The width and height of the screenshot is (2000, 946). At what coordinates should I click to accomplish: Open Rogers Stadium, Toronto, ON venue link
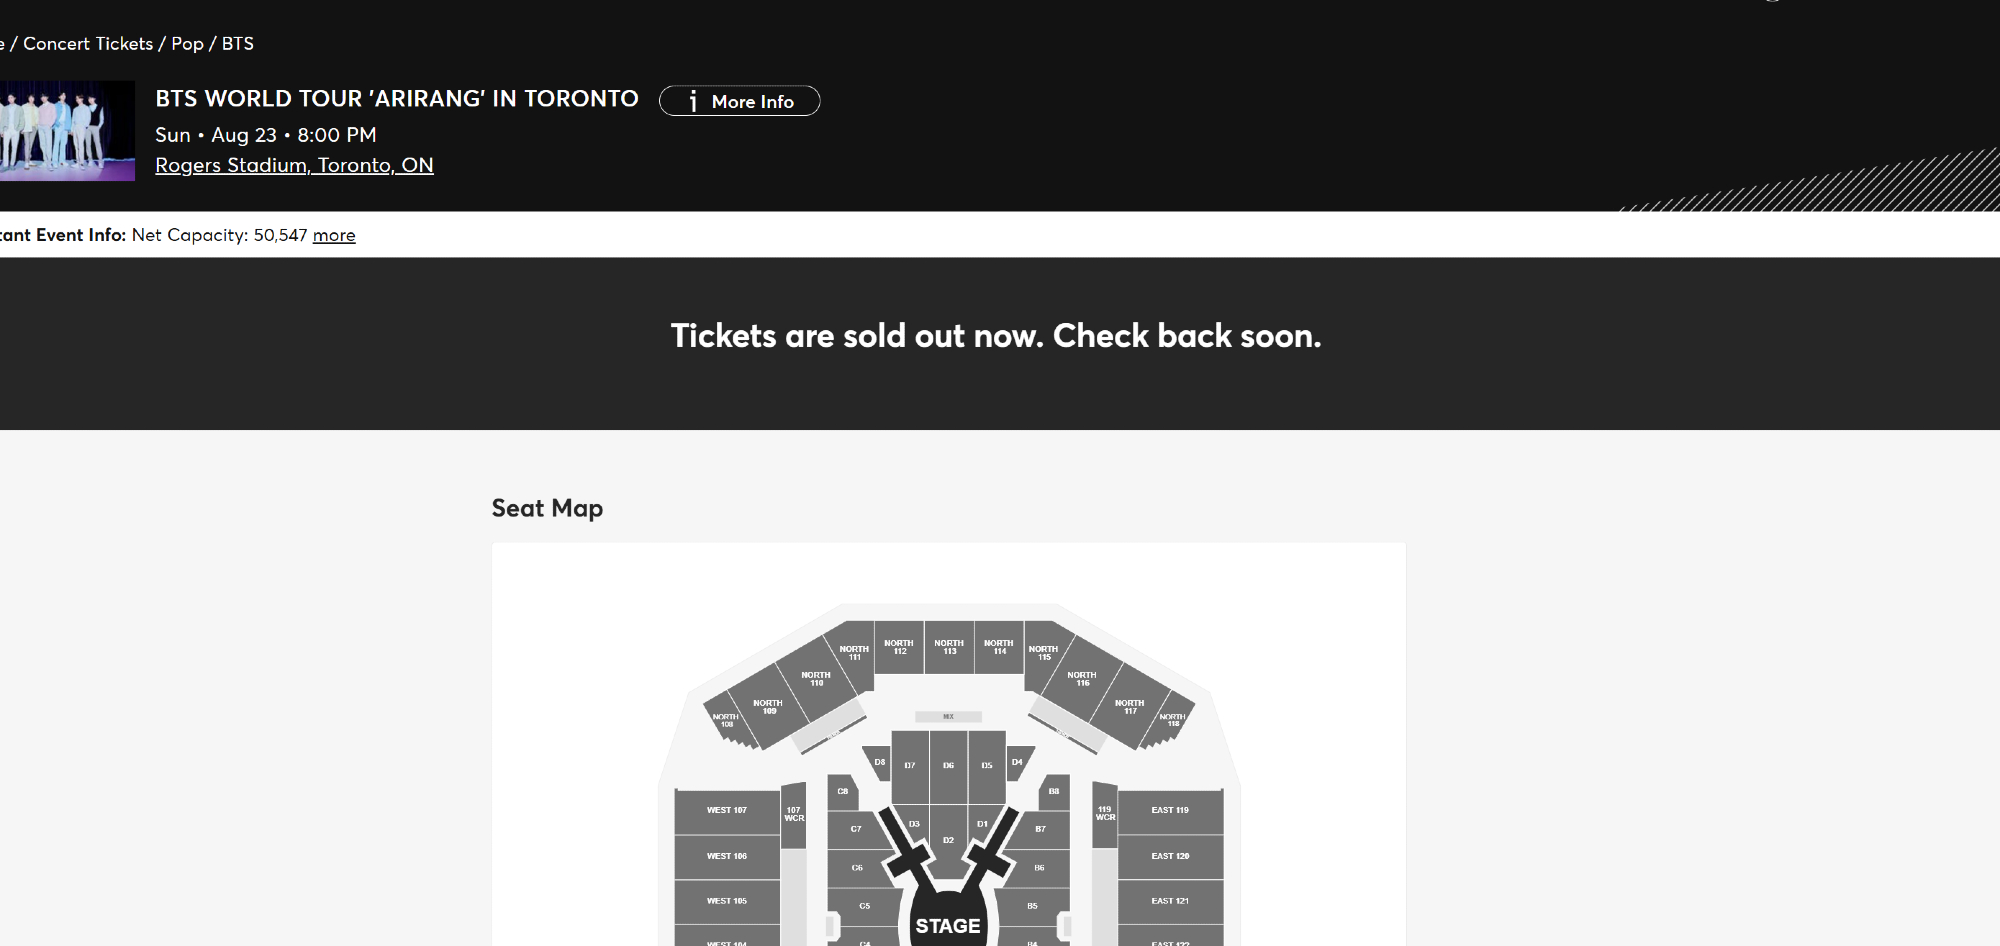(x=294, y=165)
